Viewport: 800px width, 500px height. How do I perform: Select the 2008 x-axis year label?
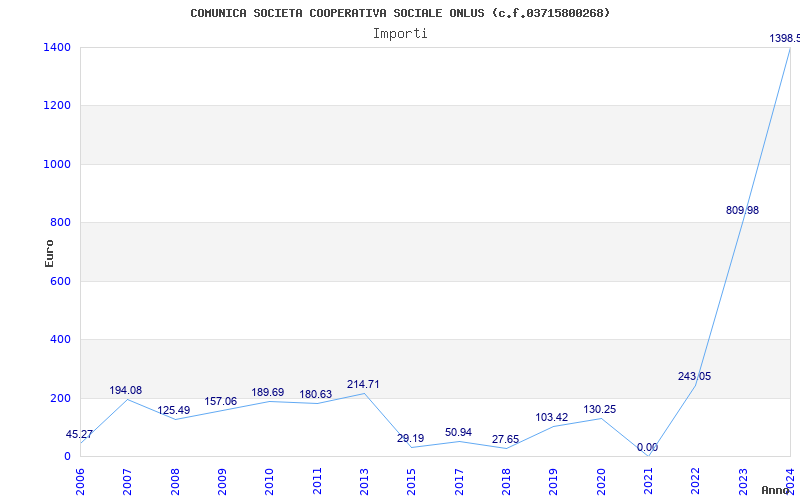(175, 481)
